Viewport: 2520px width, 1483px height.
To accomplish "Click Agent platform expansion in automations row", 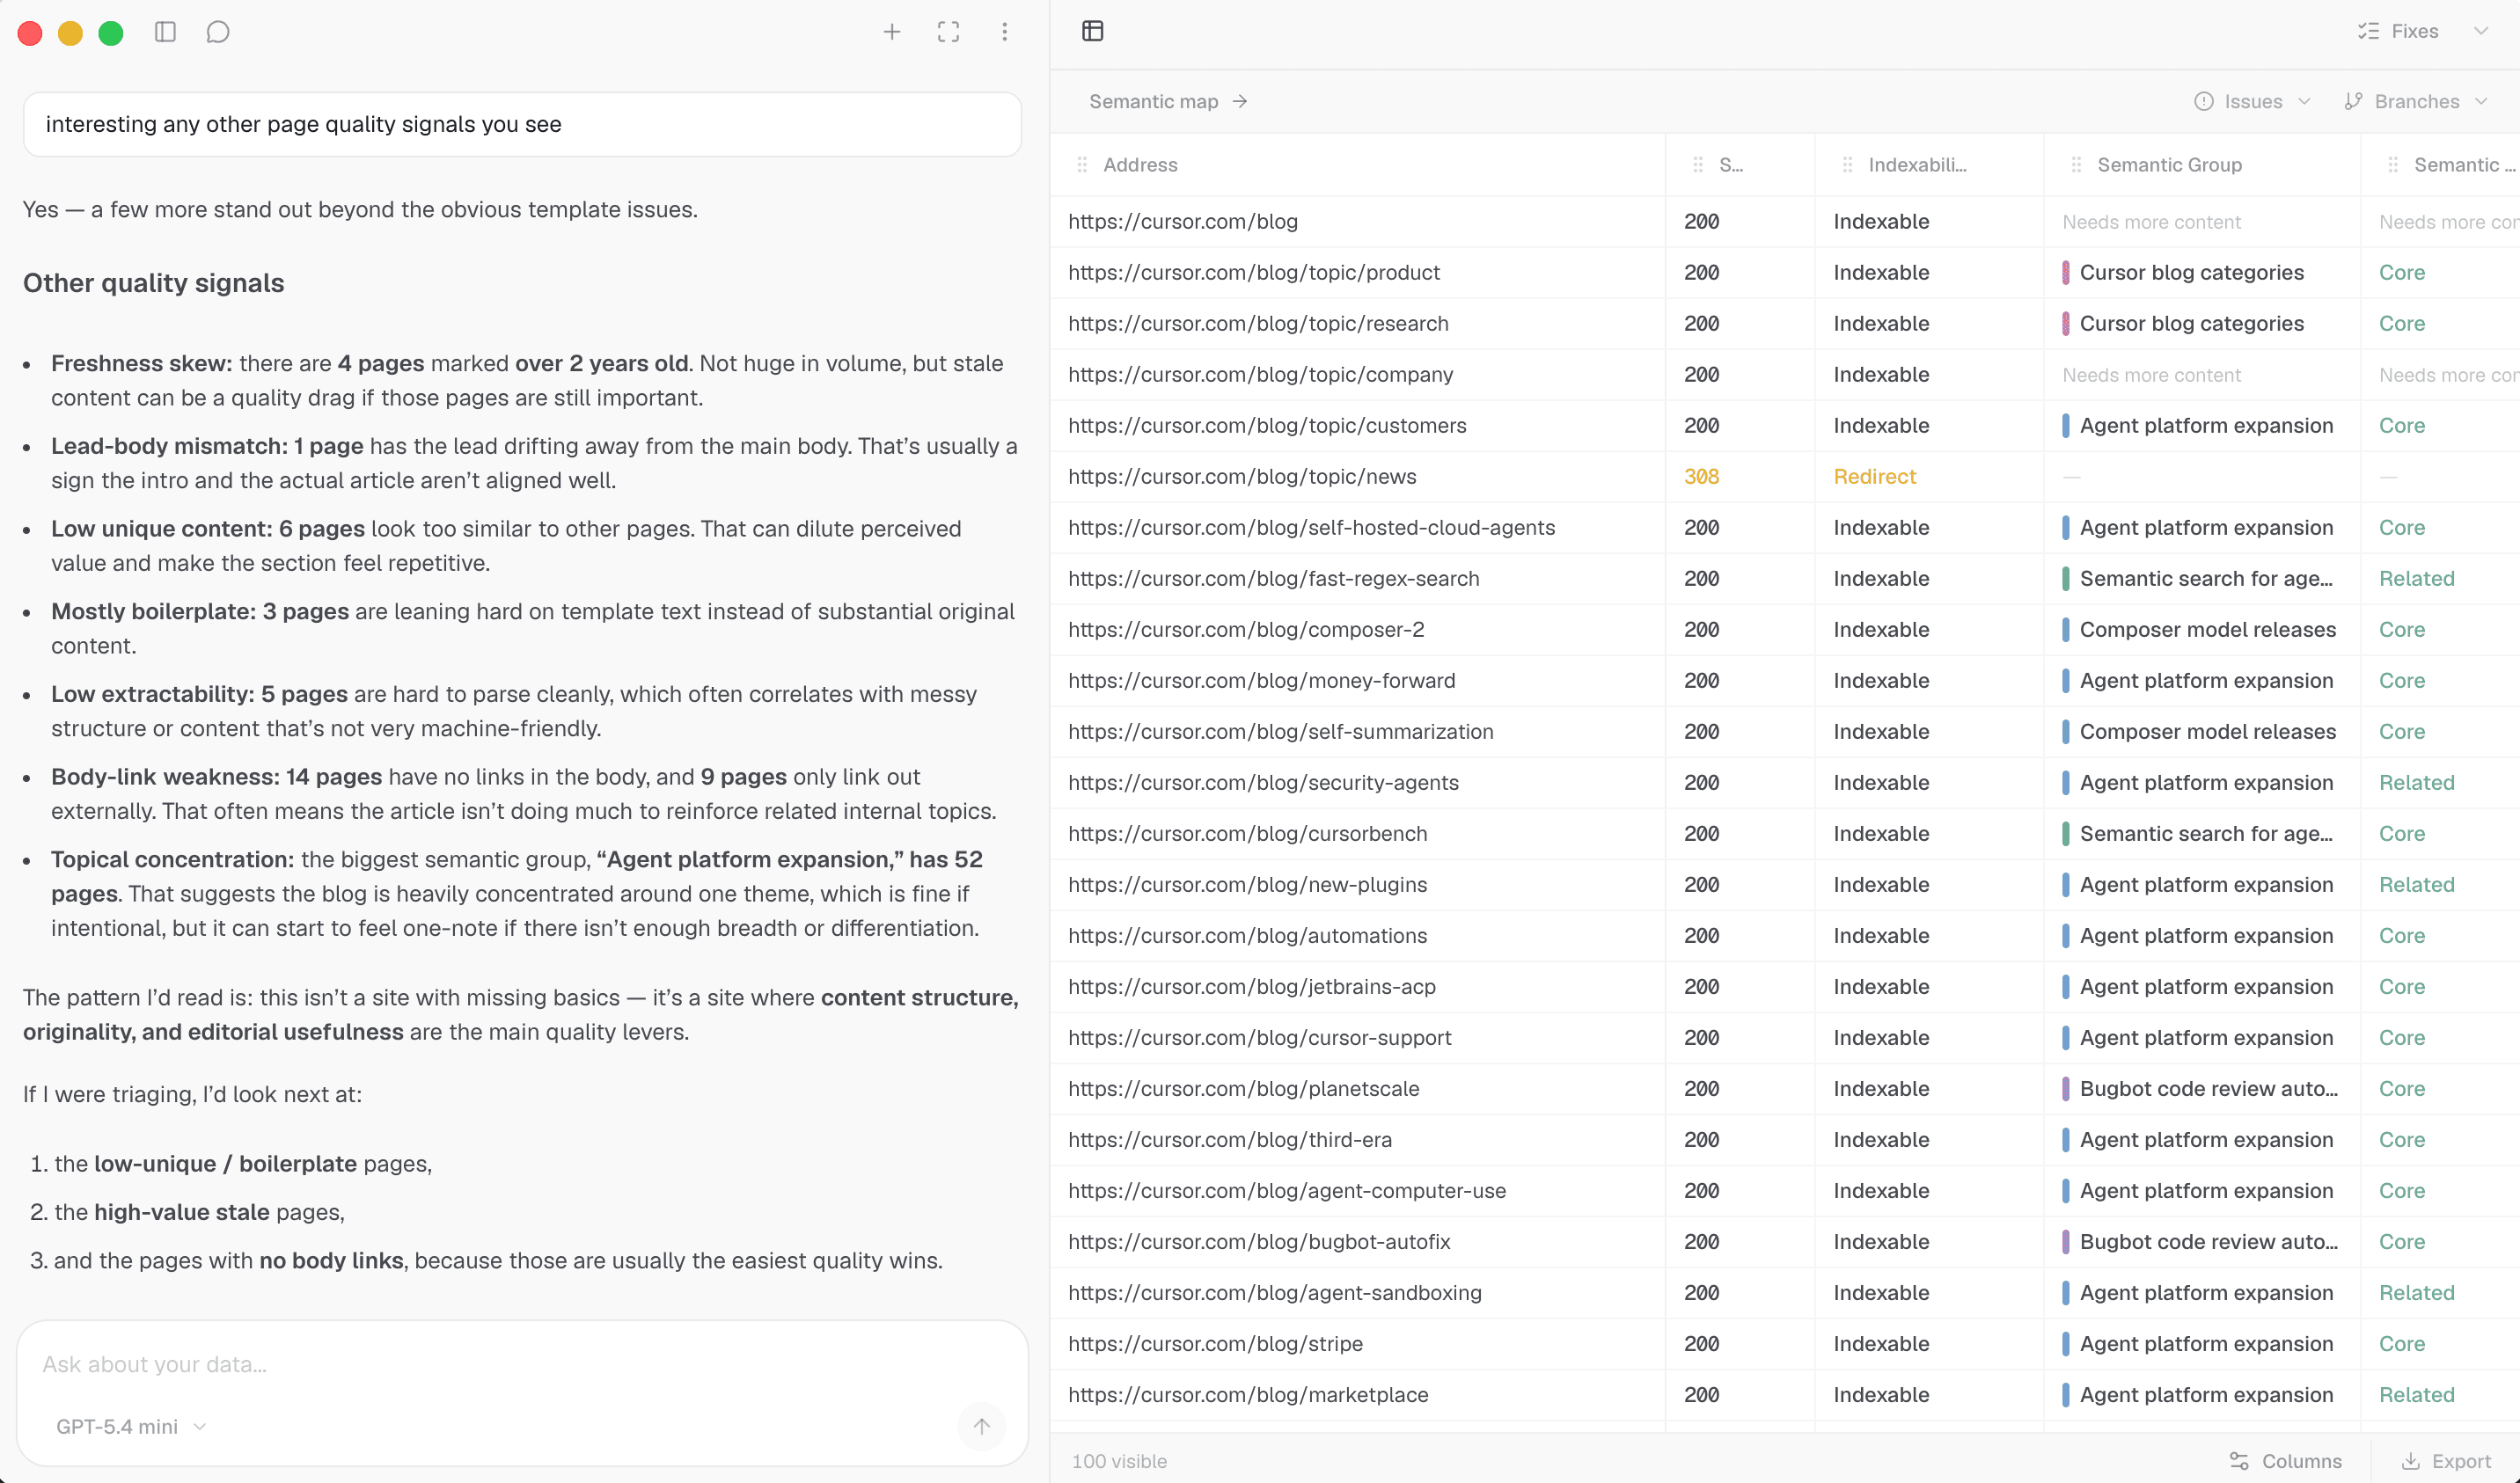I will 2206,936.
